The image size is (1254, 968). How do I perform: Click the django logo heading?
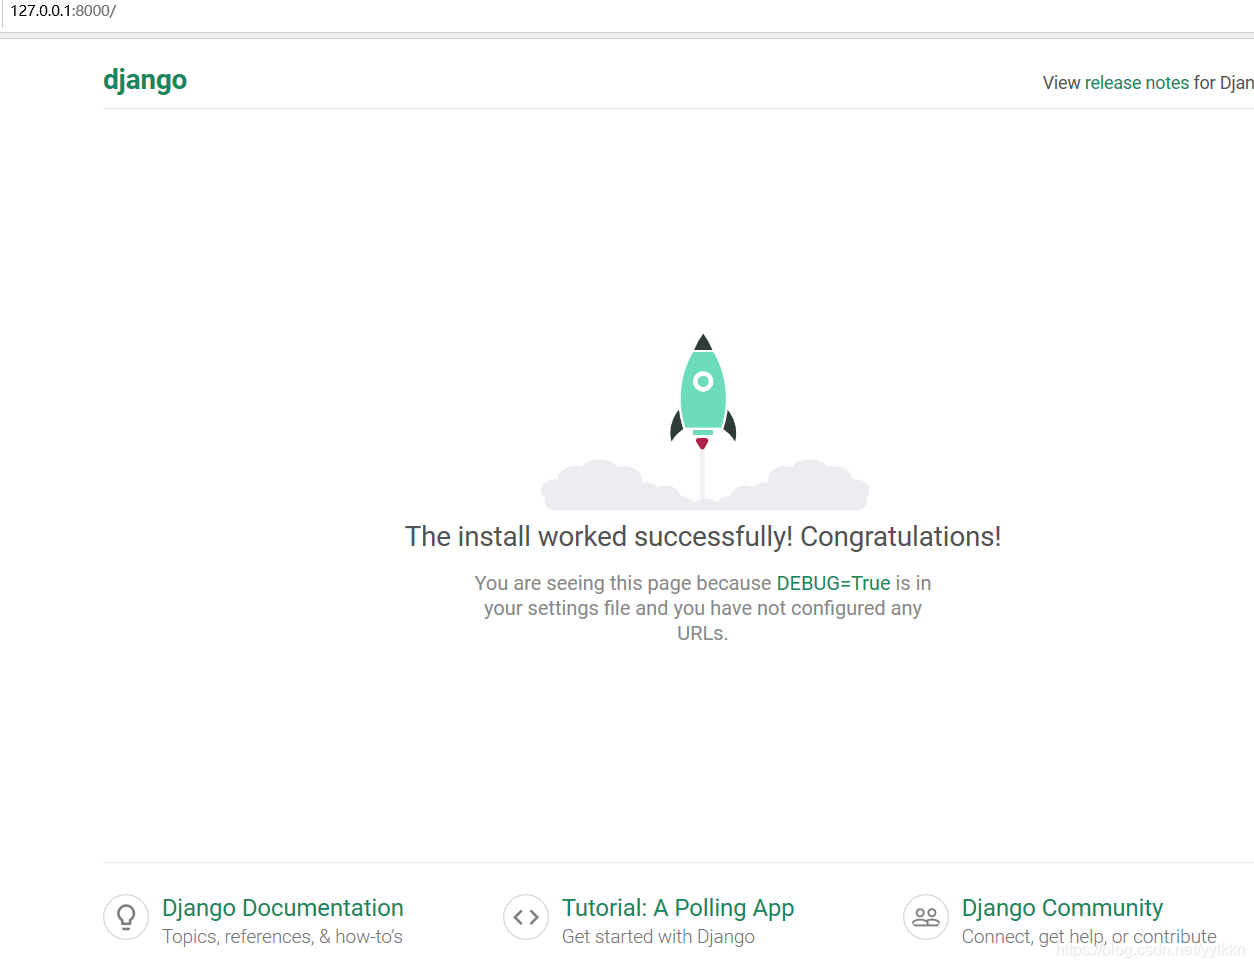click(145, 80)
